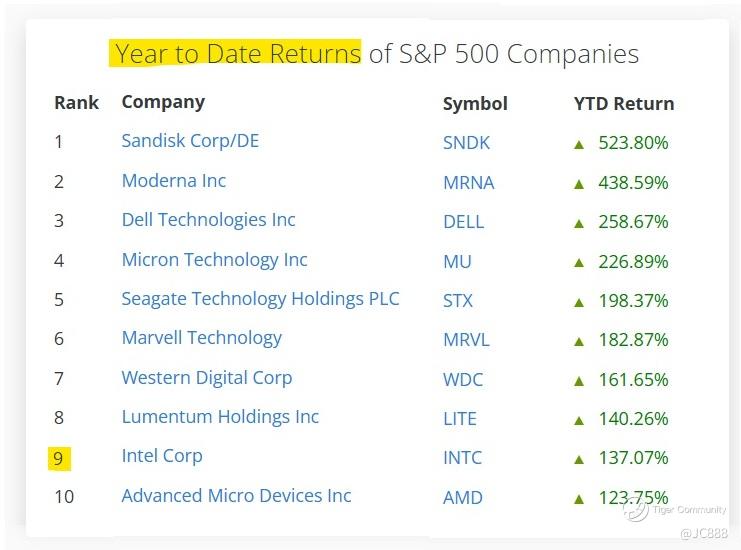Click the SNDK ticker symbol
Screen dimensions: 741x550
point(466,143)
